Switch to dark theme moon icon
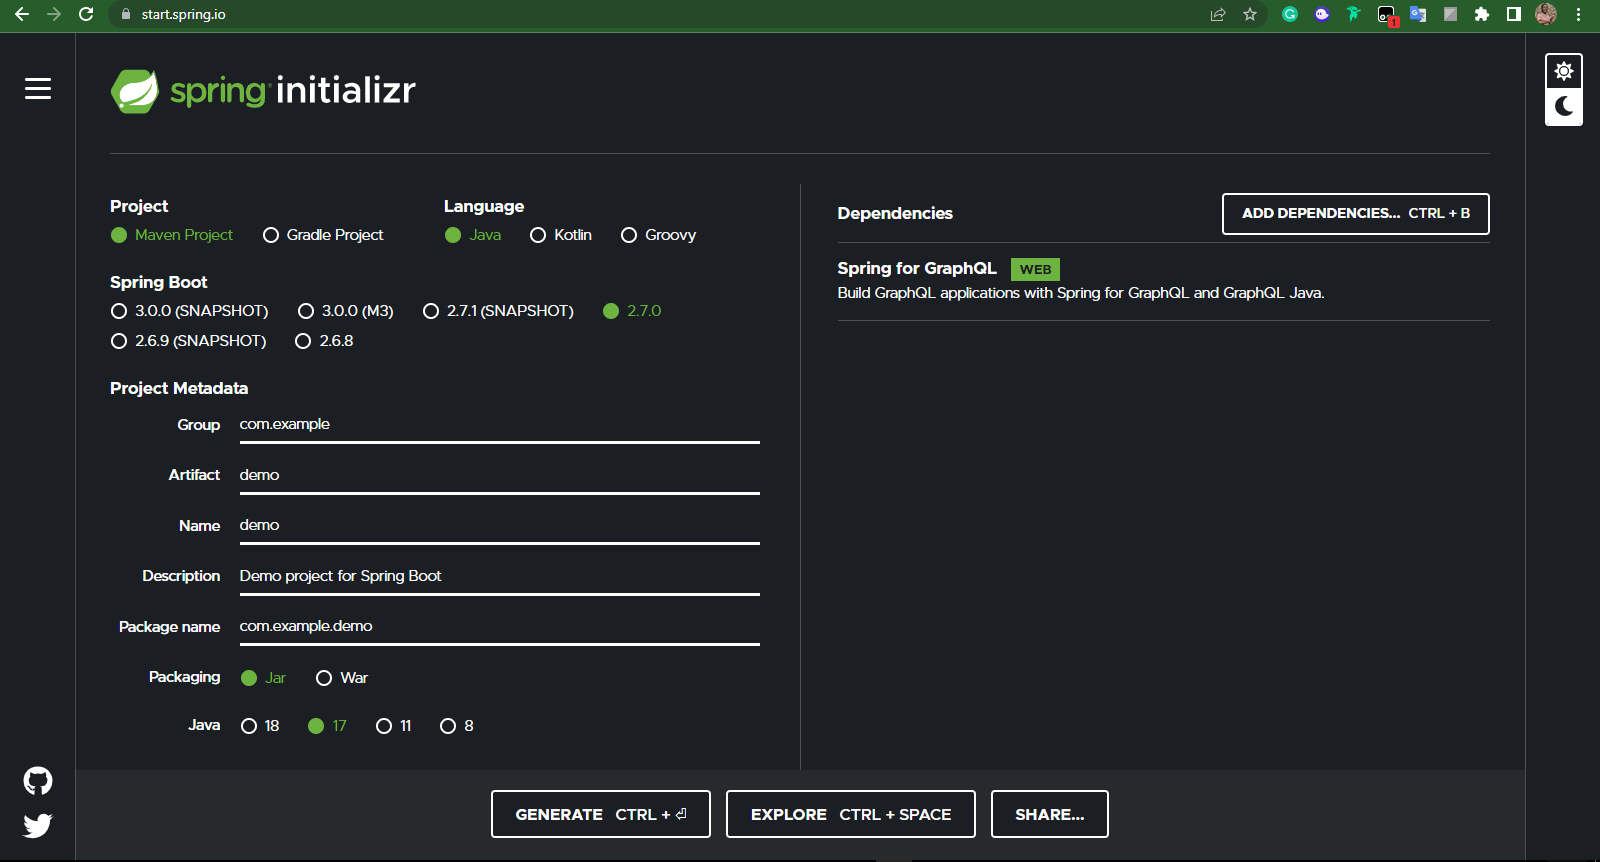The width and height of the screenshot is (1600, 862). tap(1564, 107)
